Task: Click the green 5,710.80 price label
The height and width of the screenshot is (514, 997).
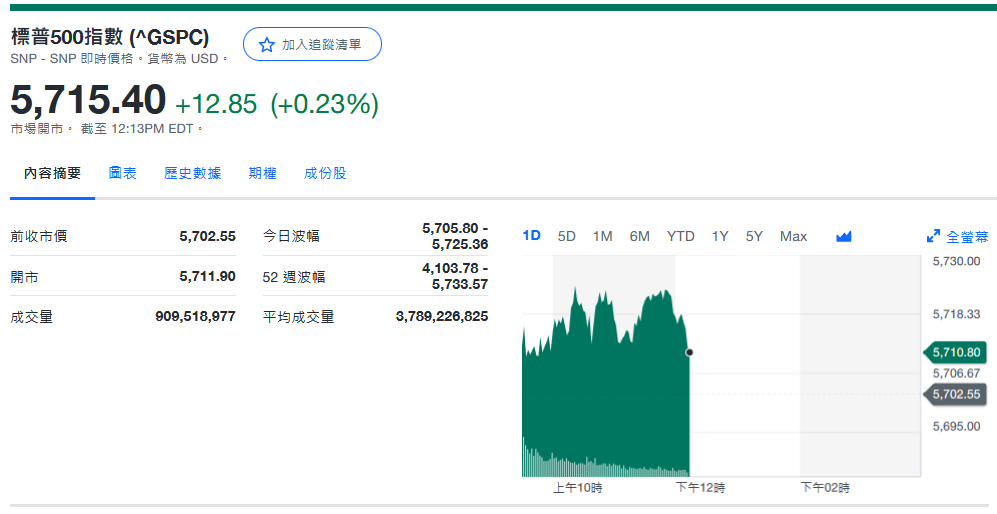Action: click(x=957, y=352)
